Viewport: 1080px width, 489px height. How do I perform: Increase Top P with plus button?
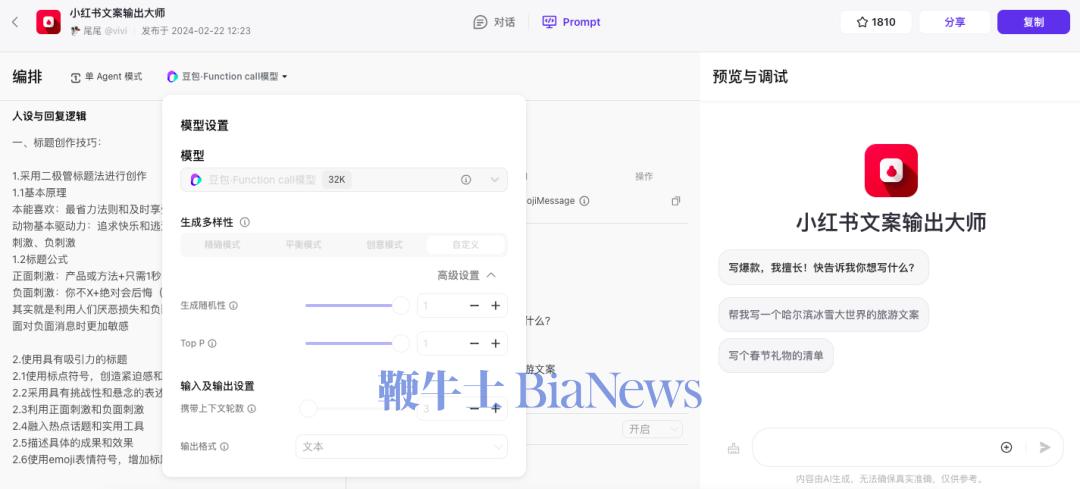[495, 343]
